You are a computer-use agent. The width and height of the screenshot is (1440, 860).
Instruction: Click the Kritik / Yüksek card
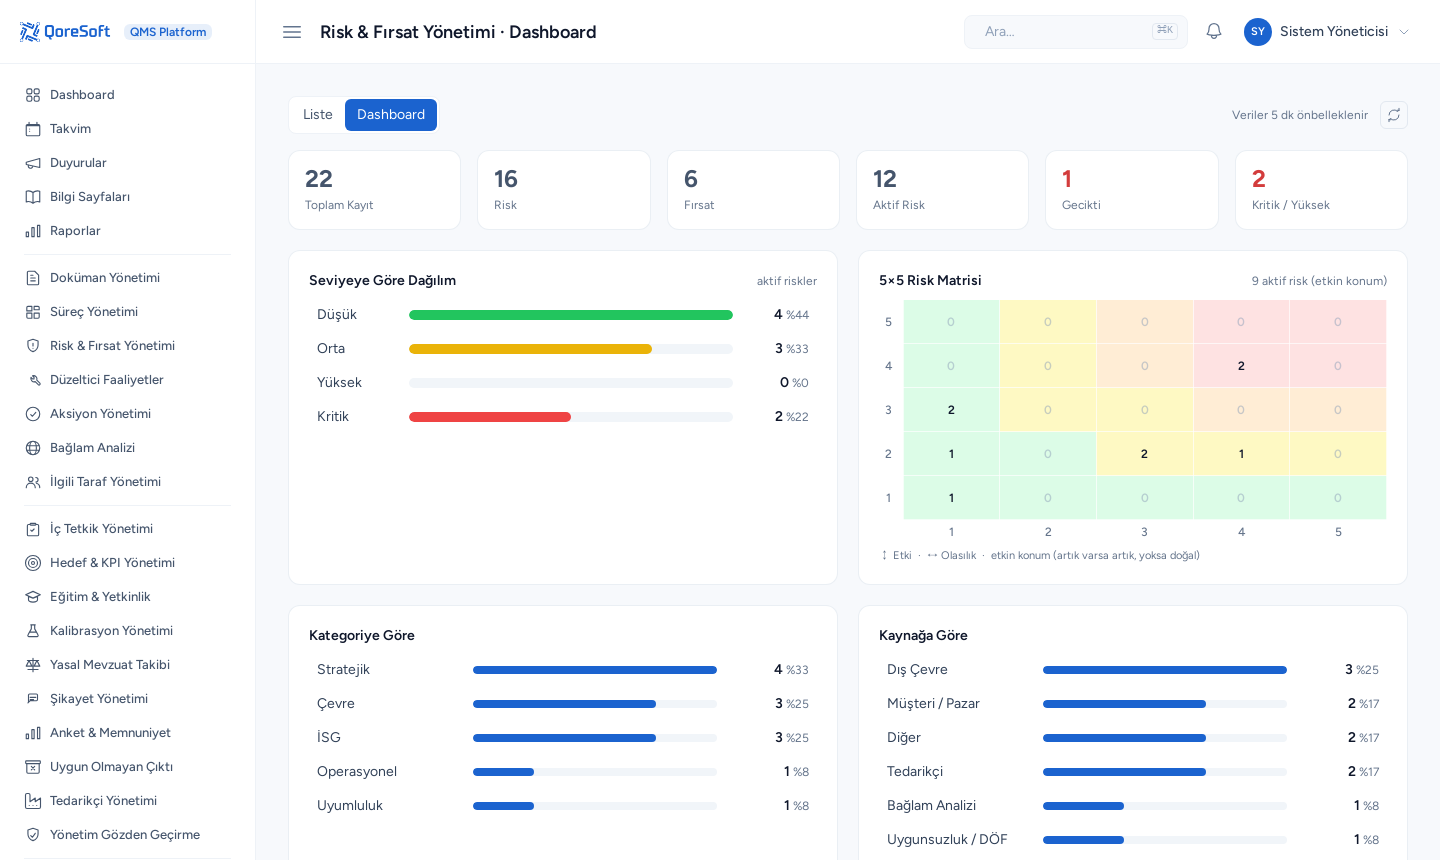(1321, 190)
